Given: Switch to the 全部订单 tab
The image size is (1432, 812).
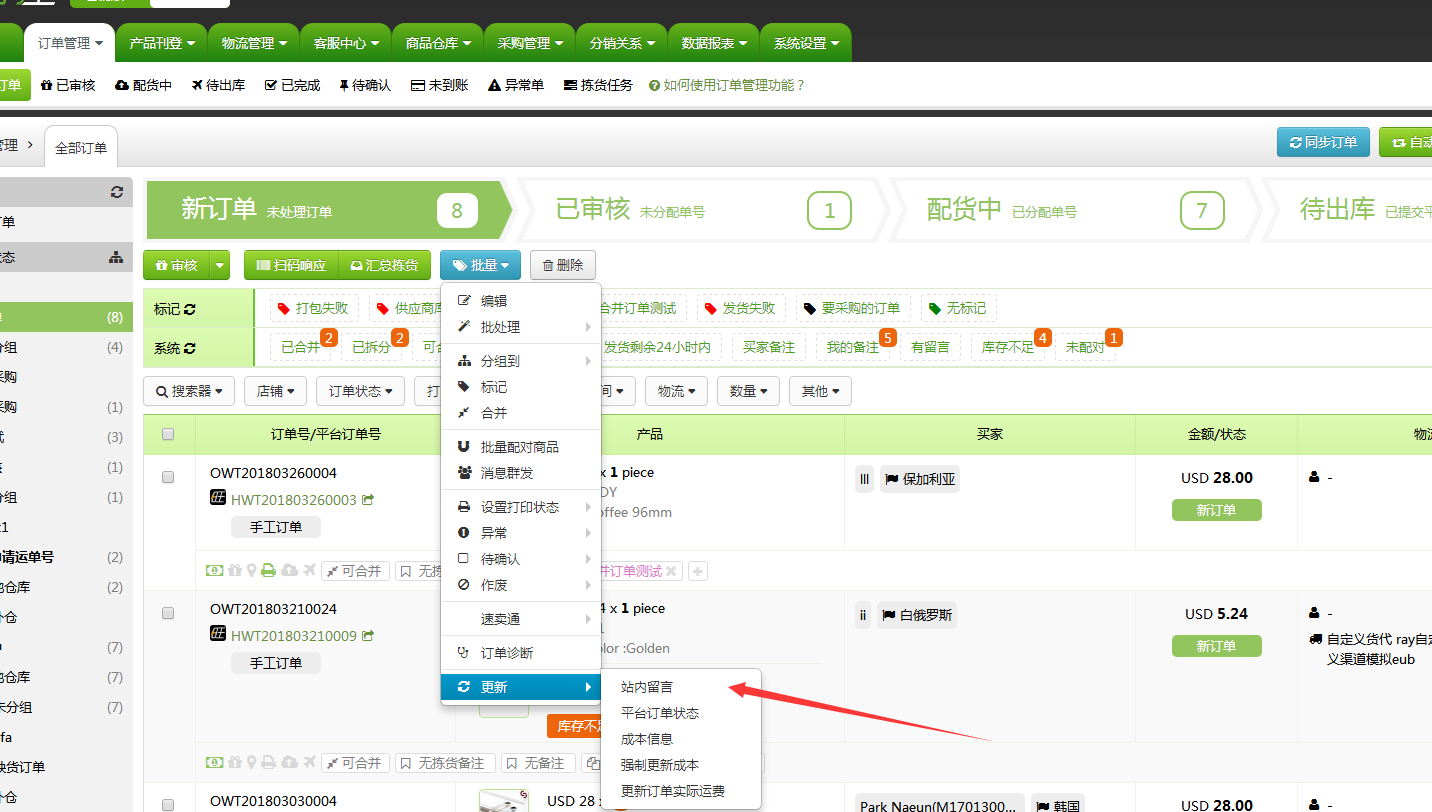Looking at the screenshot, I should [81, 147].
